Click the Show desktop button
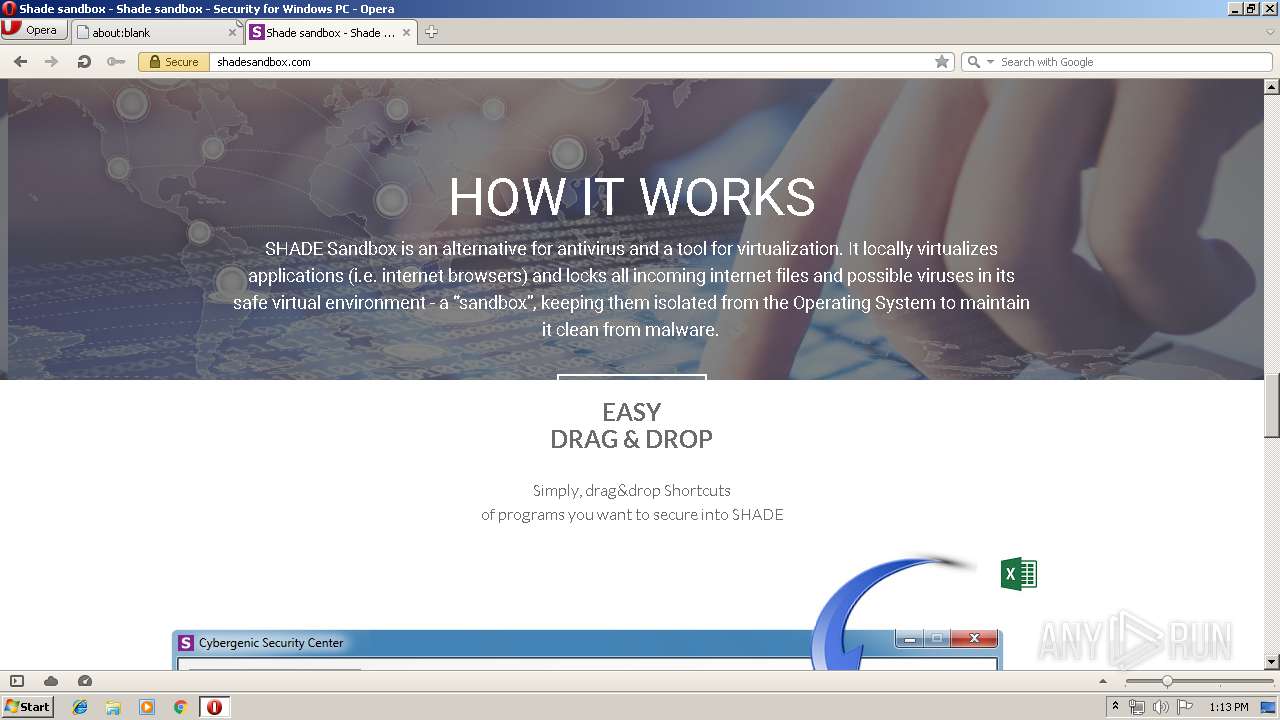This screenshot has width=1280, height=720. [1268, 707]
